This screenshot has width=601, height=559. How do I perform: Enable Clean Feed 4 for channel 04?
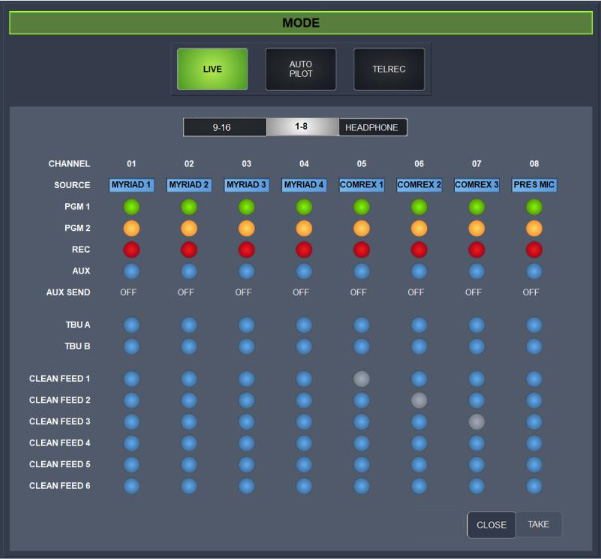pyautogui.click(x=304, y=442)
